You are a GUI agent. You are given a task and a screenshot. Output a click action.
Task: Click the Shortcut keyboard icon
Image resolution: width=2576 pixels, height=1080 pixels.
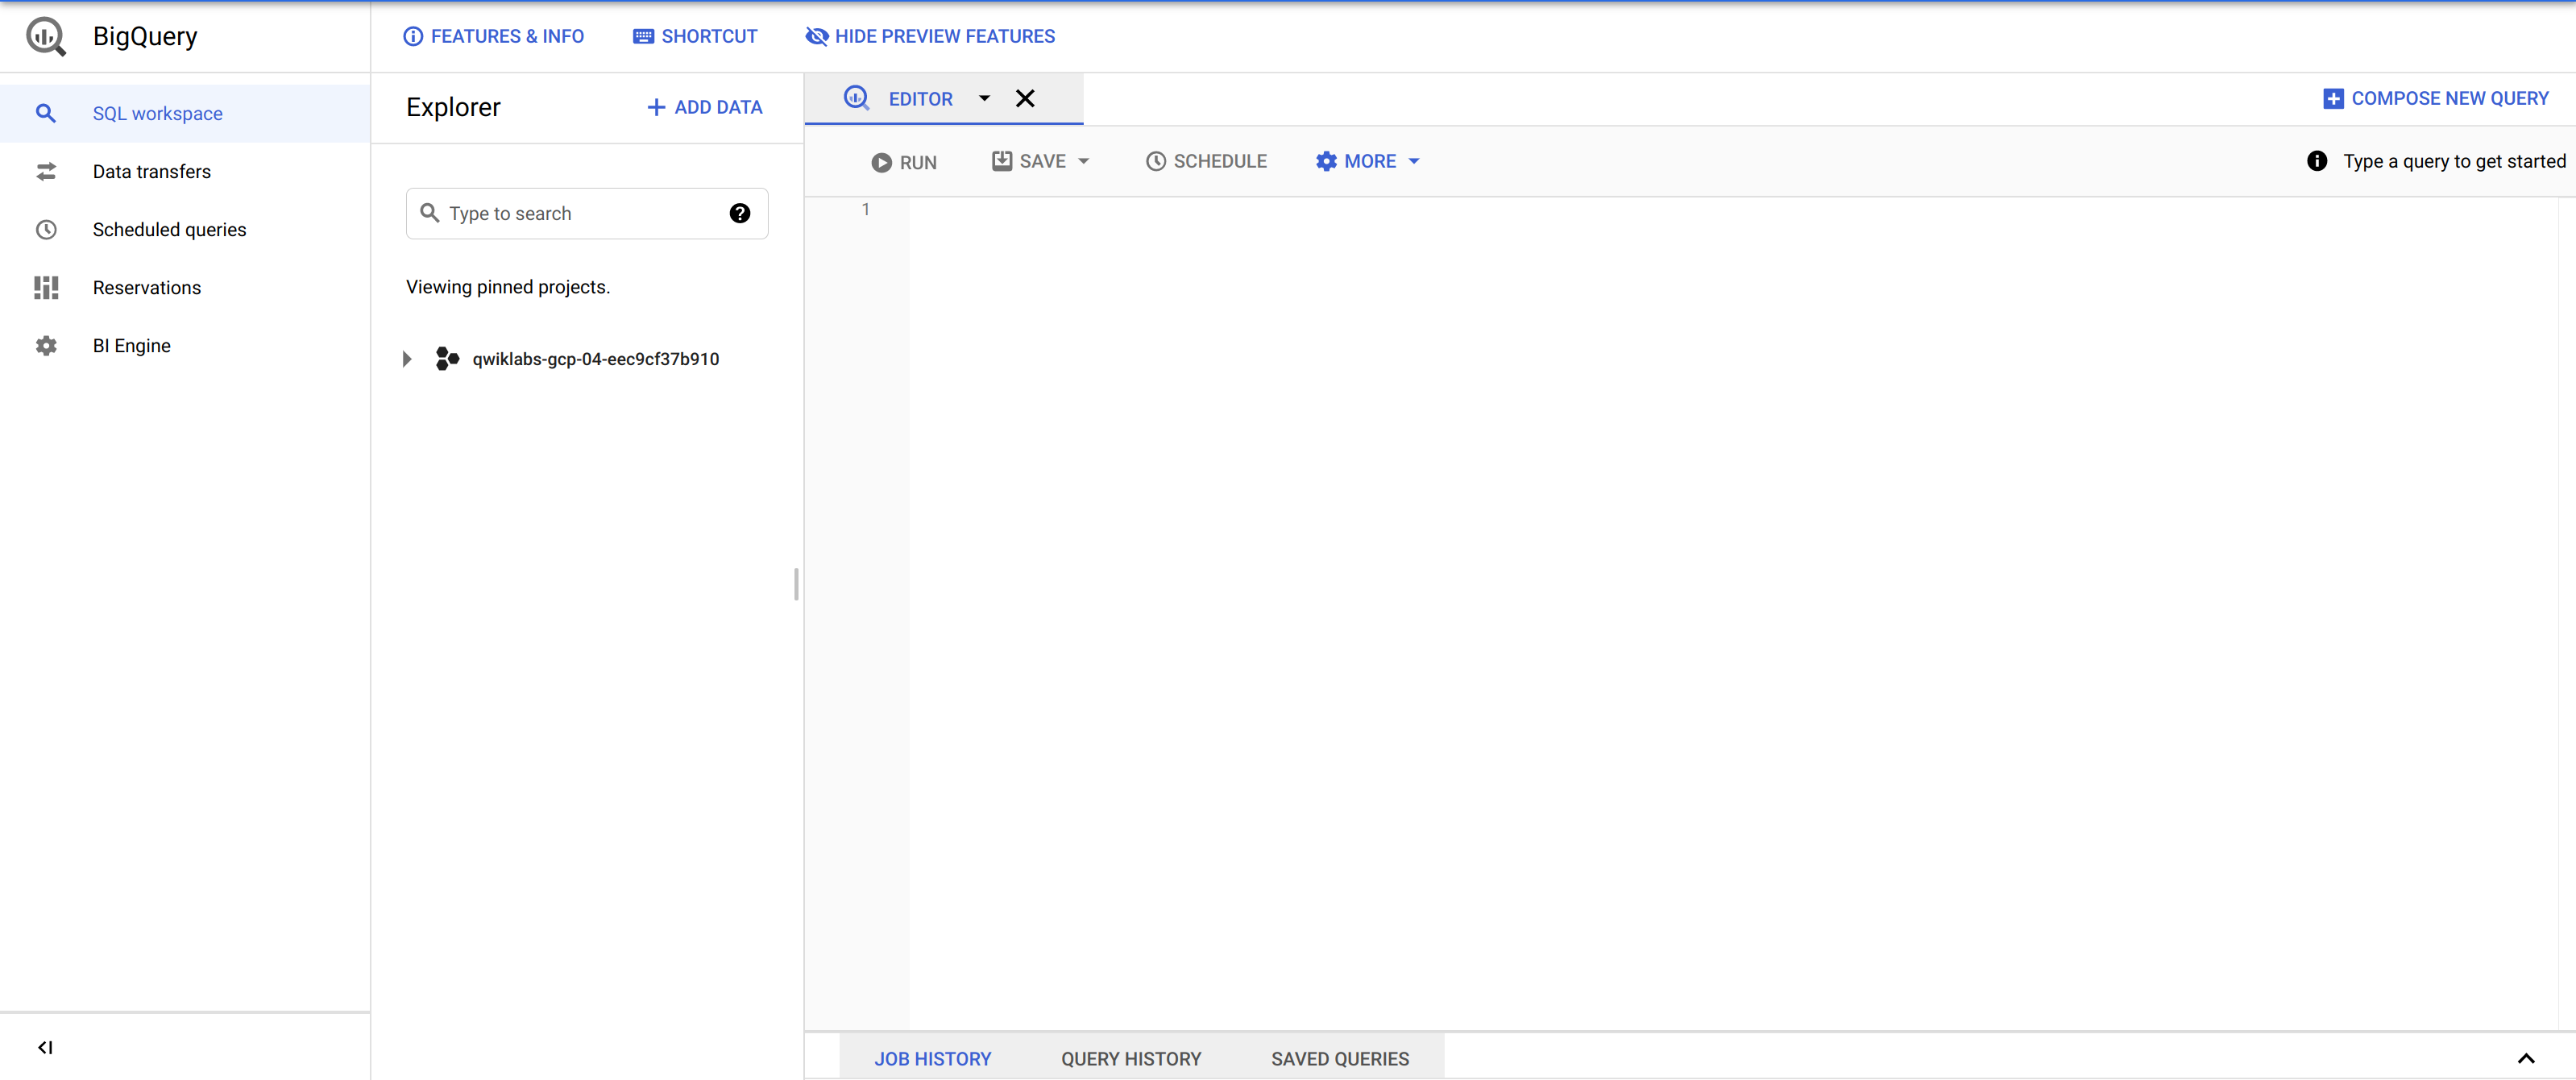(x=643, y=37)
